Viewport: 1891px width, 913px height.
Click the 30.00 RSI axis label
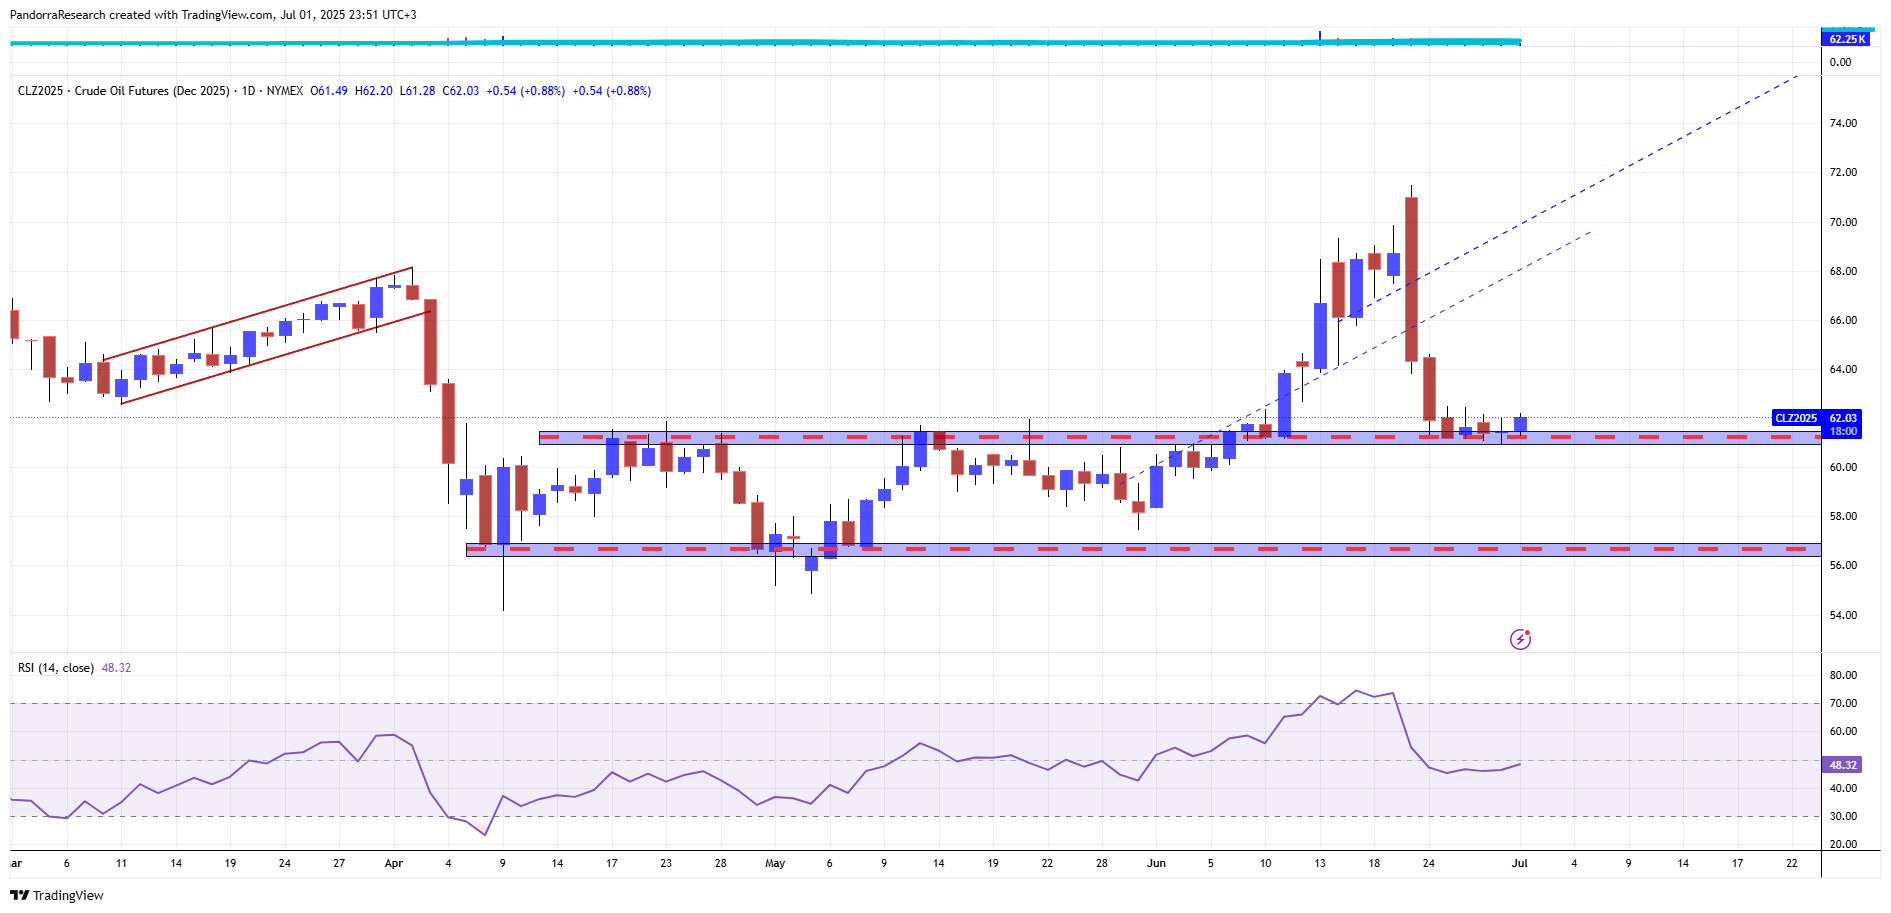[x=1843, y=816]
